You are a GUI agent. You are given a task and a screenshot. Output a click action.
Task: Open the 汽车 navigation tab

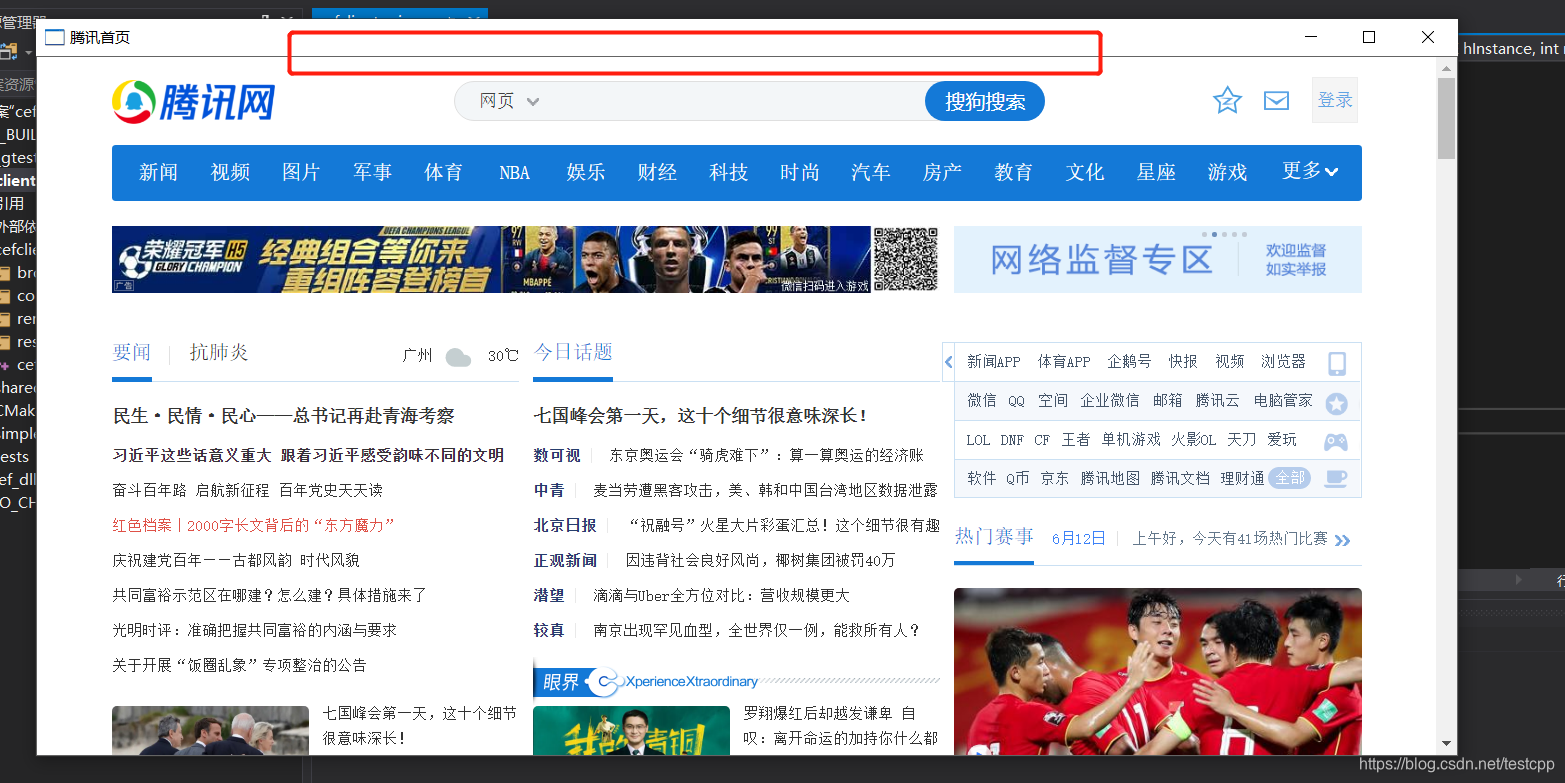point(871,172)
